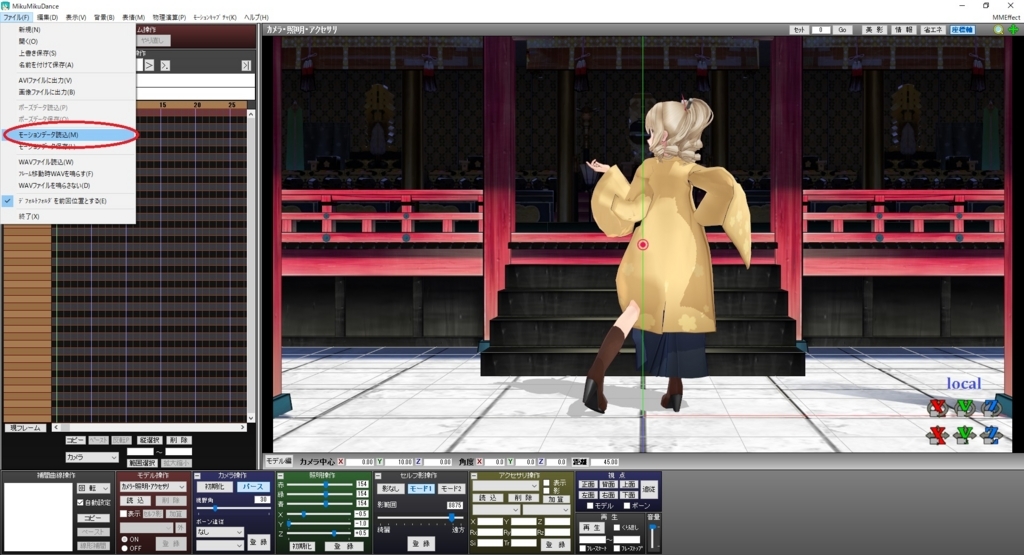Click the 背面 back view button
This screenshot has width=1024, height=555.
(x=609, y=484)
